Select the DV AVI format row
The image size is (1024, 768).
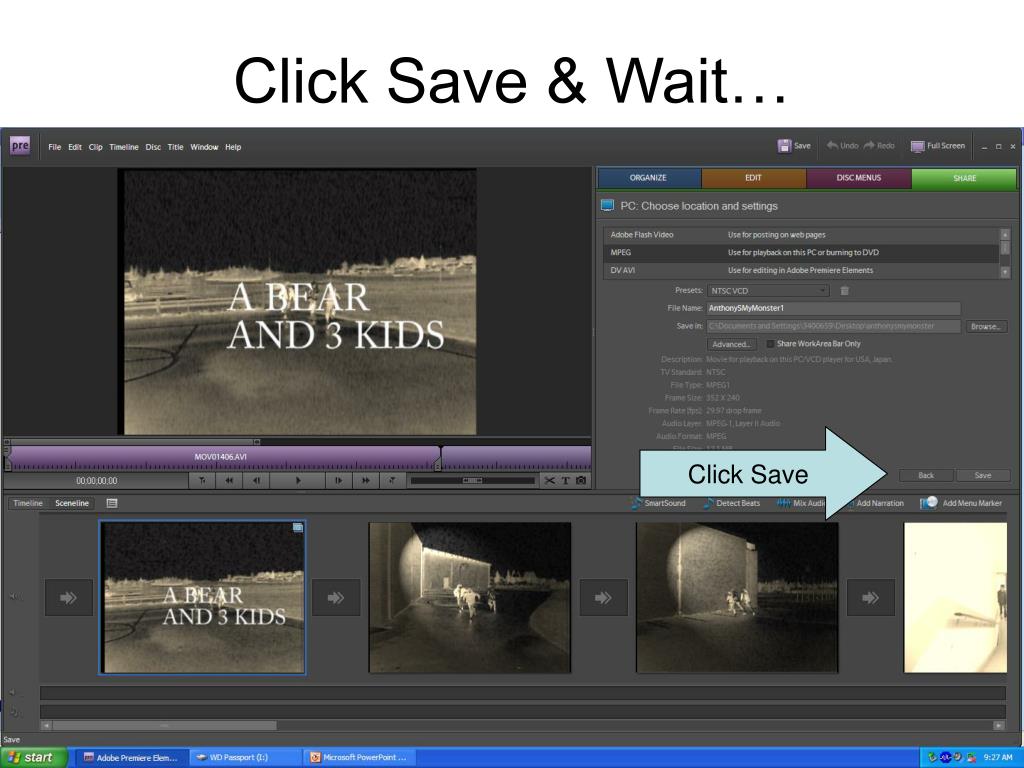tap(801, 270)
